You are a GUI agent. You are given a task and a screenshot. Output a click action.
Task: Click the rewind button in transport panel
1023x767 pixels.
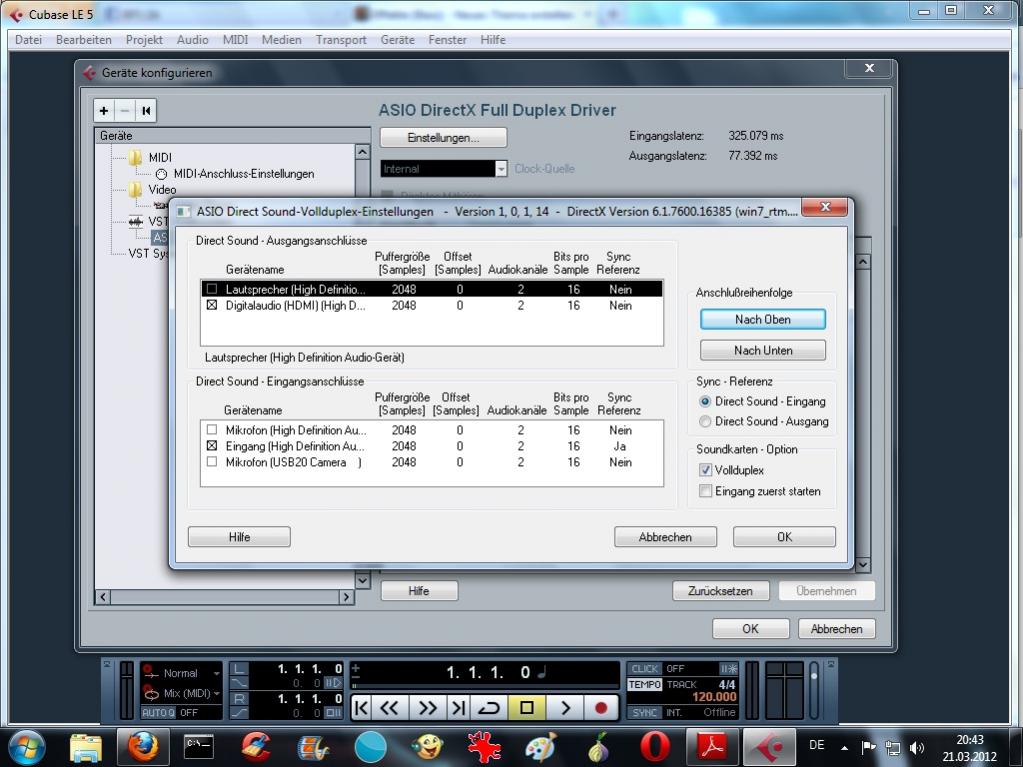(389, 708)
